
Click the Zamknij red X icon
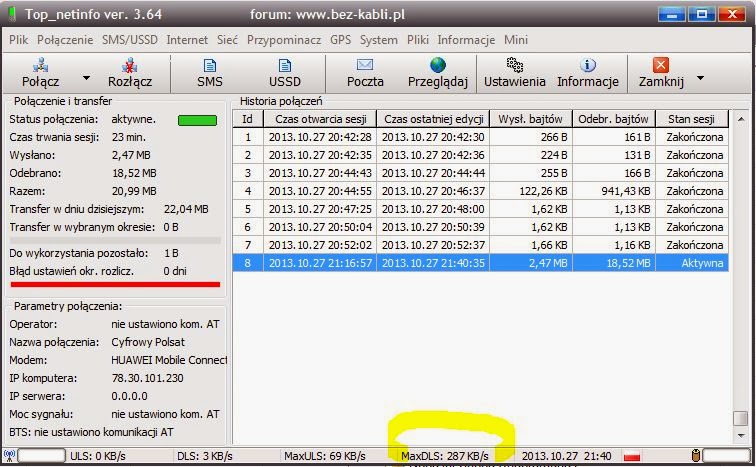click(x=661, y=65)
